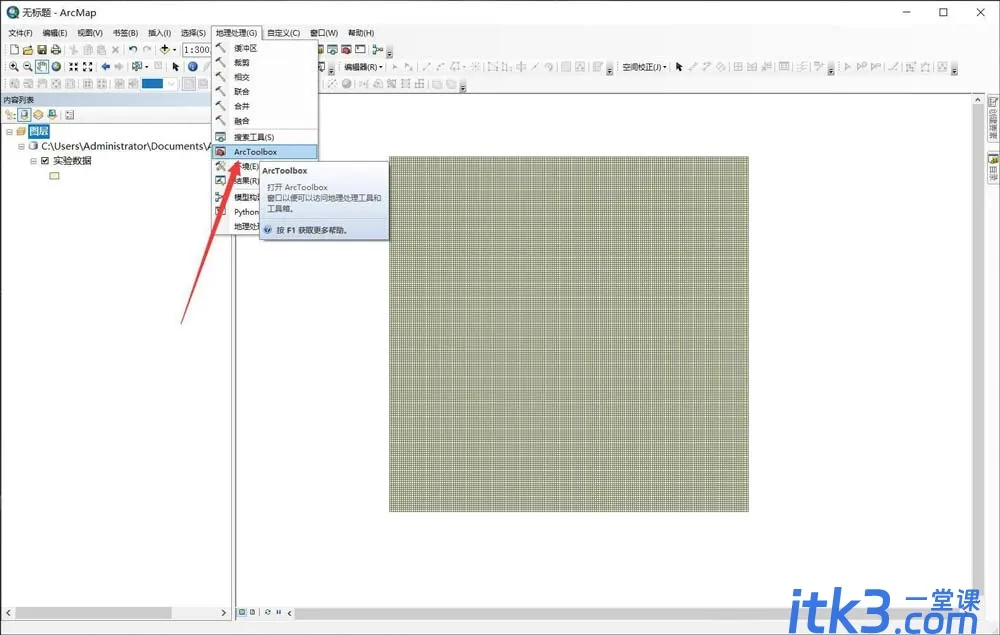This screenshot has width=1000, height=635.
Task: Print the map
Action: [55, 50]
